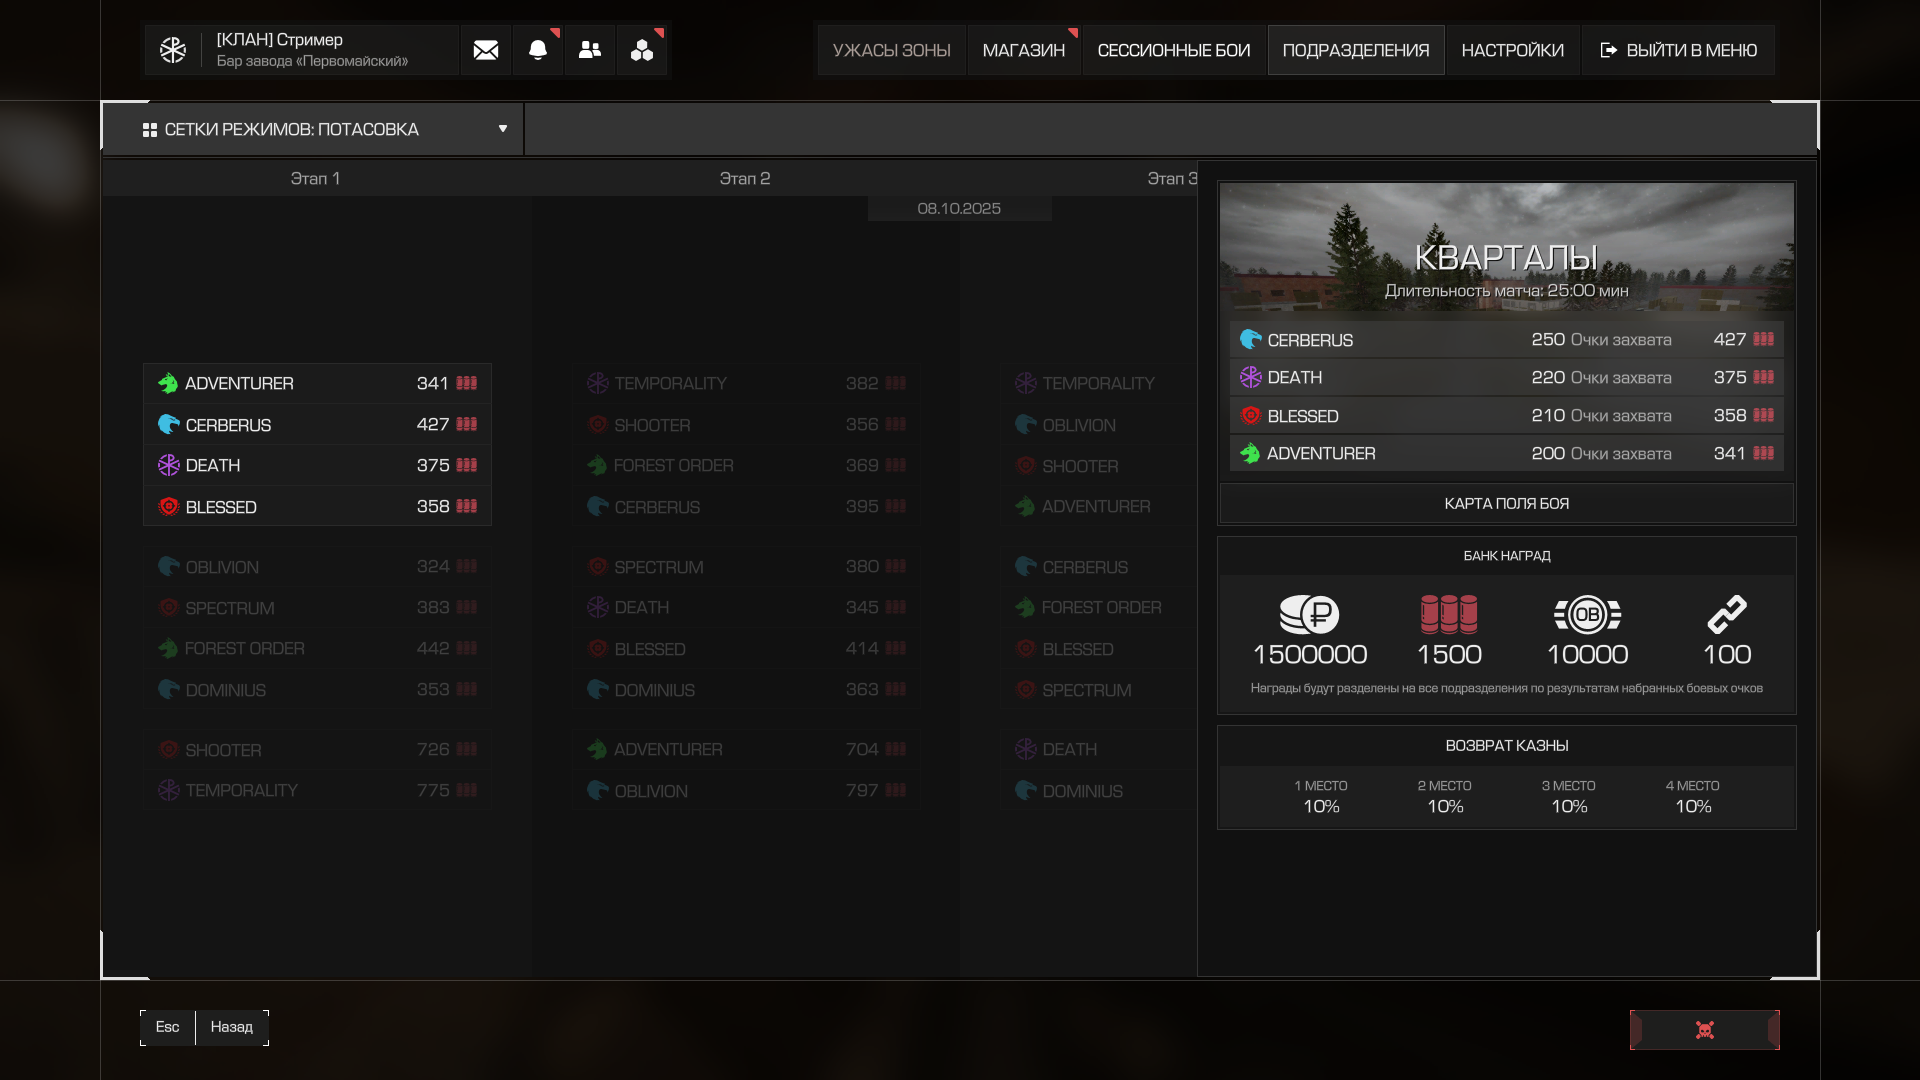The width and height of the screenshot is (1920, 1080).
Task: Switch to Сессионные бои tab
Action: click(1173, 50)
